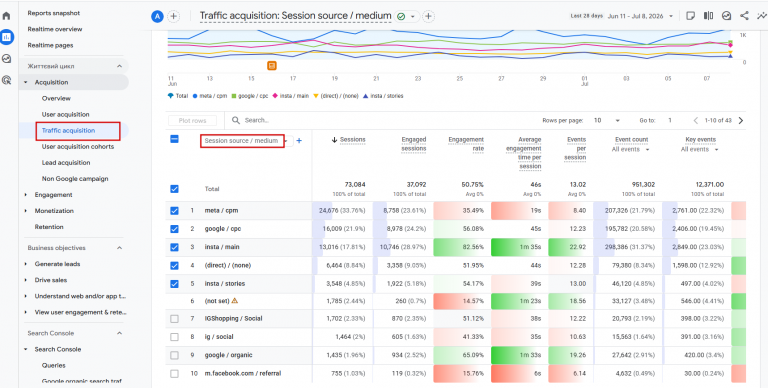Viewport: 768px width, 388px height.
Task: Go to the Home icon in the left rail
Action: (x=7, y=16)
